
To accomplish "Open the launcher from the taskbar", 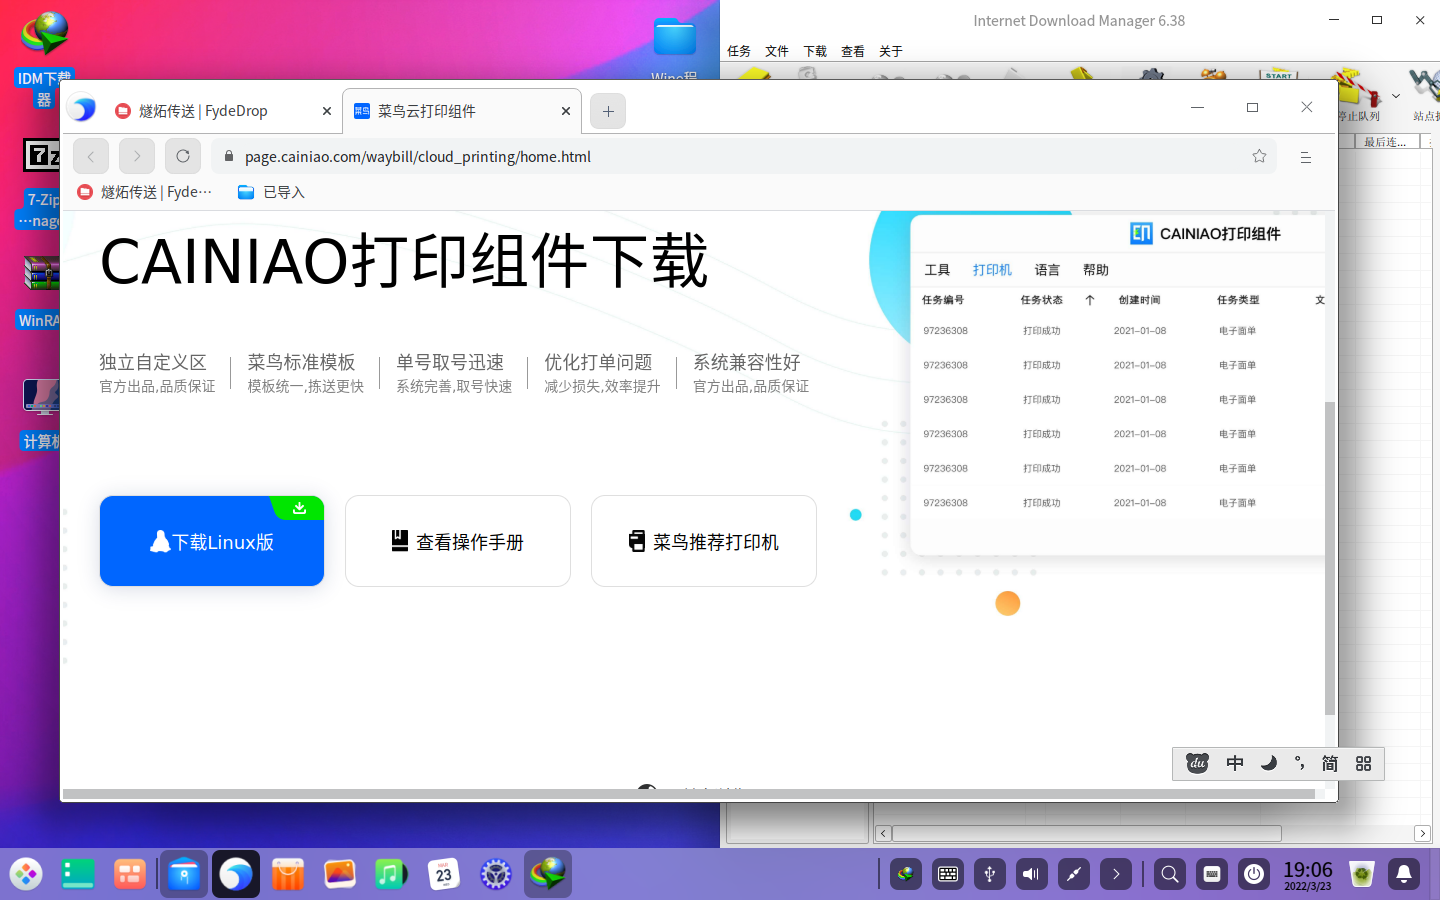I will pos(27,874).
